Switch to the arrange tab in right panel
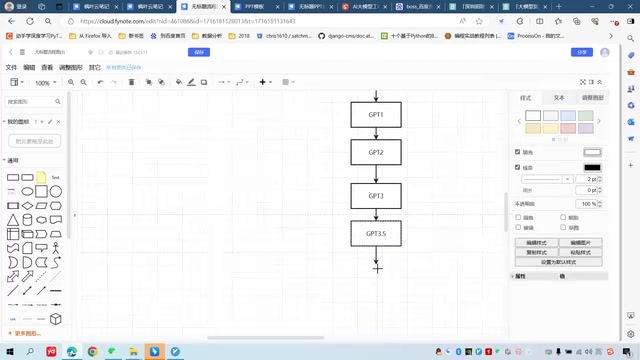The height and width of the screenshot is (360, 640). pyautogui.click(x=592, y=98)
